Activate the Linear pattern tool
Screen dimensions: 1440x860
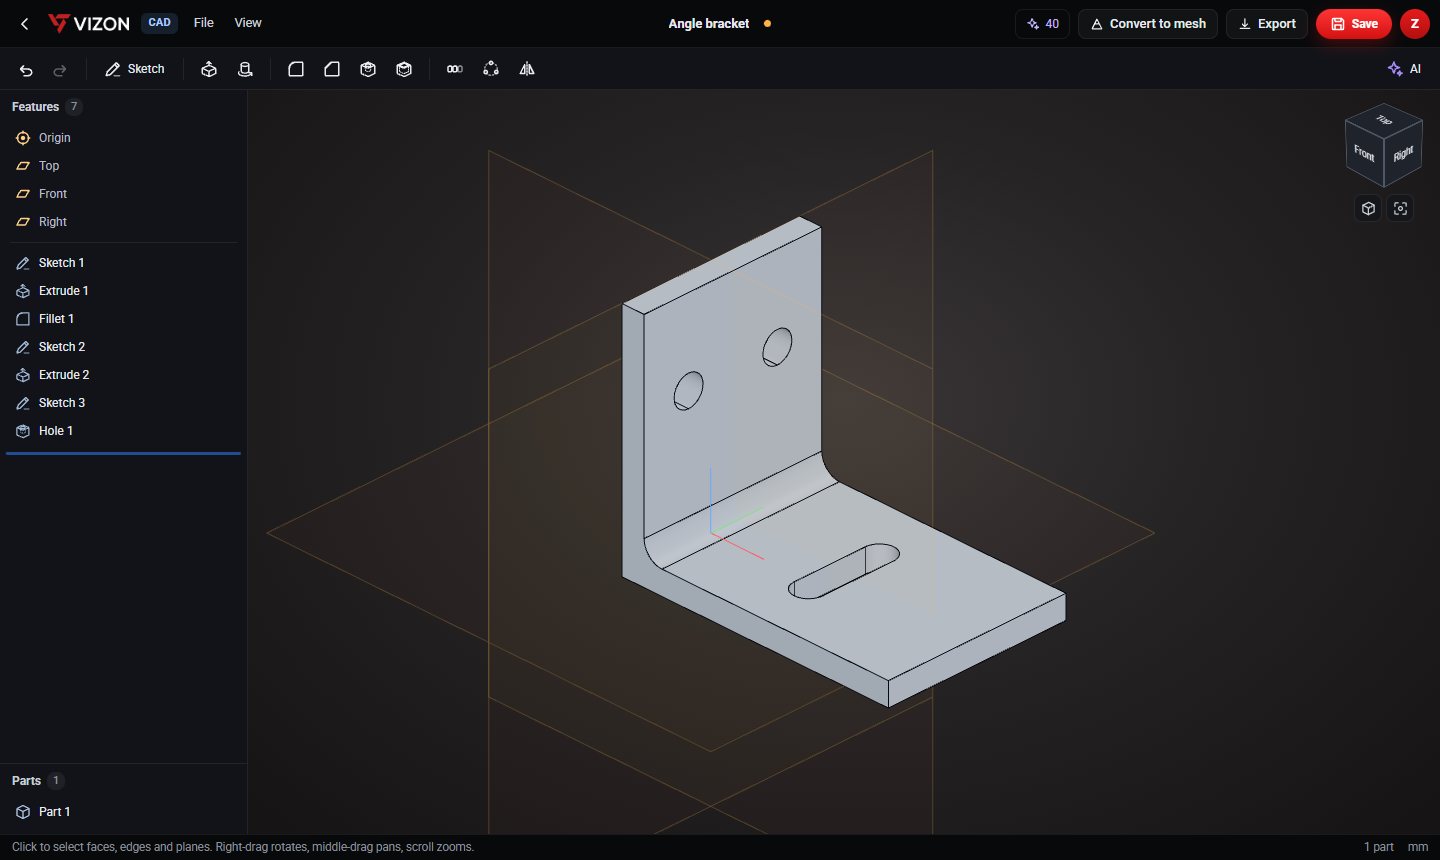[455, 69]
